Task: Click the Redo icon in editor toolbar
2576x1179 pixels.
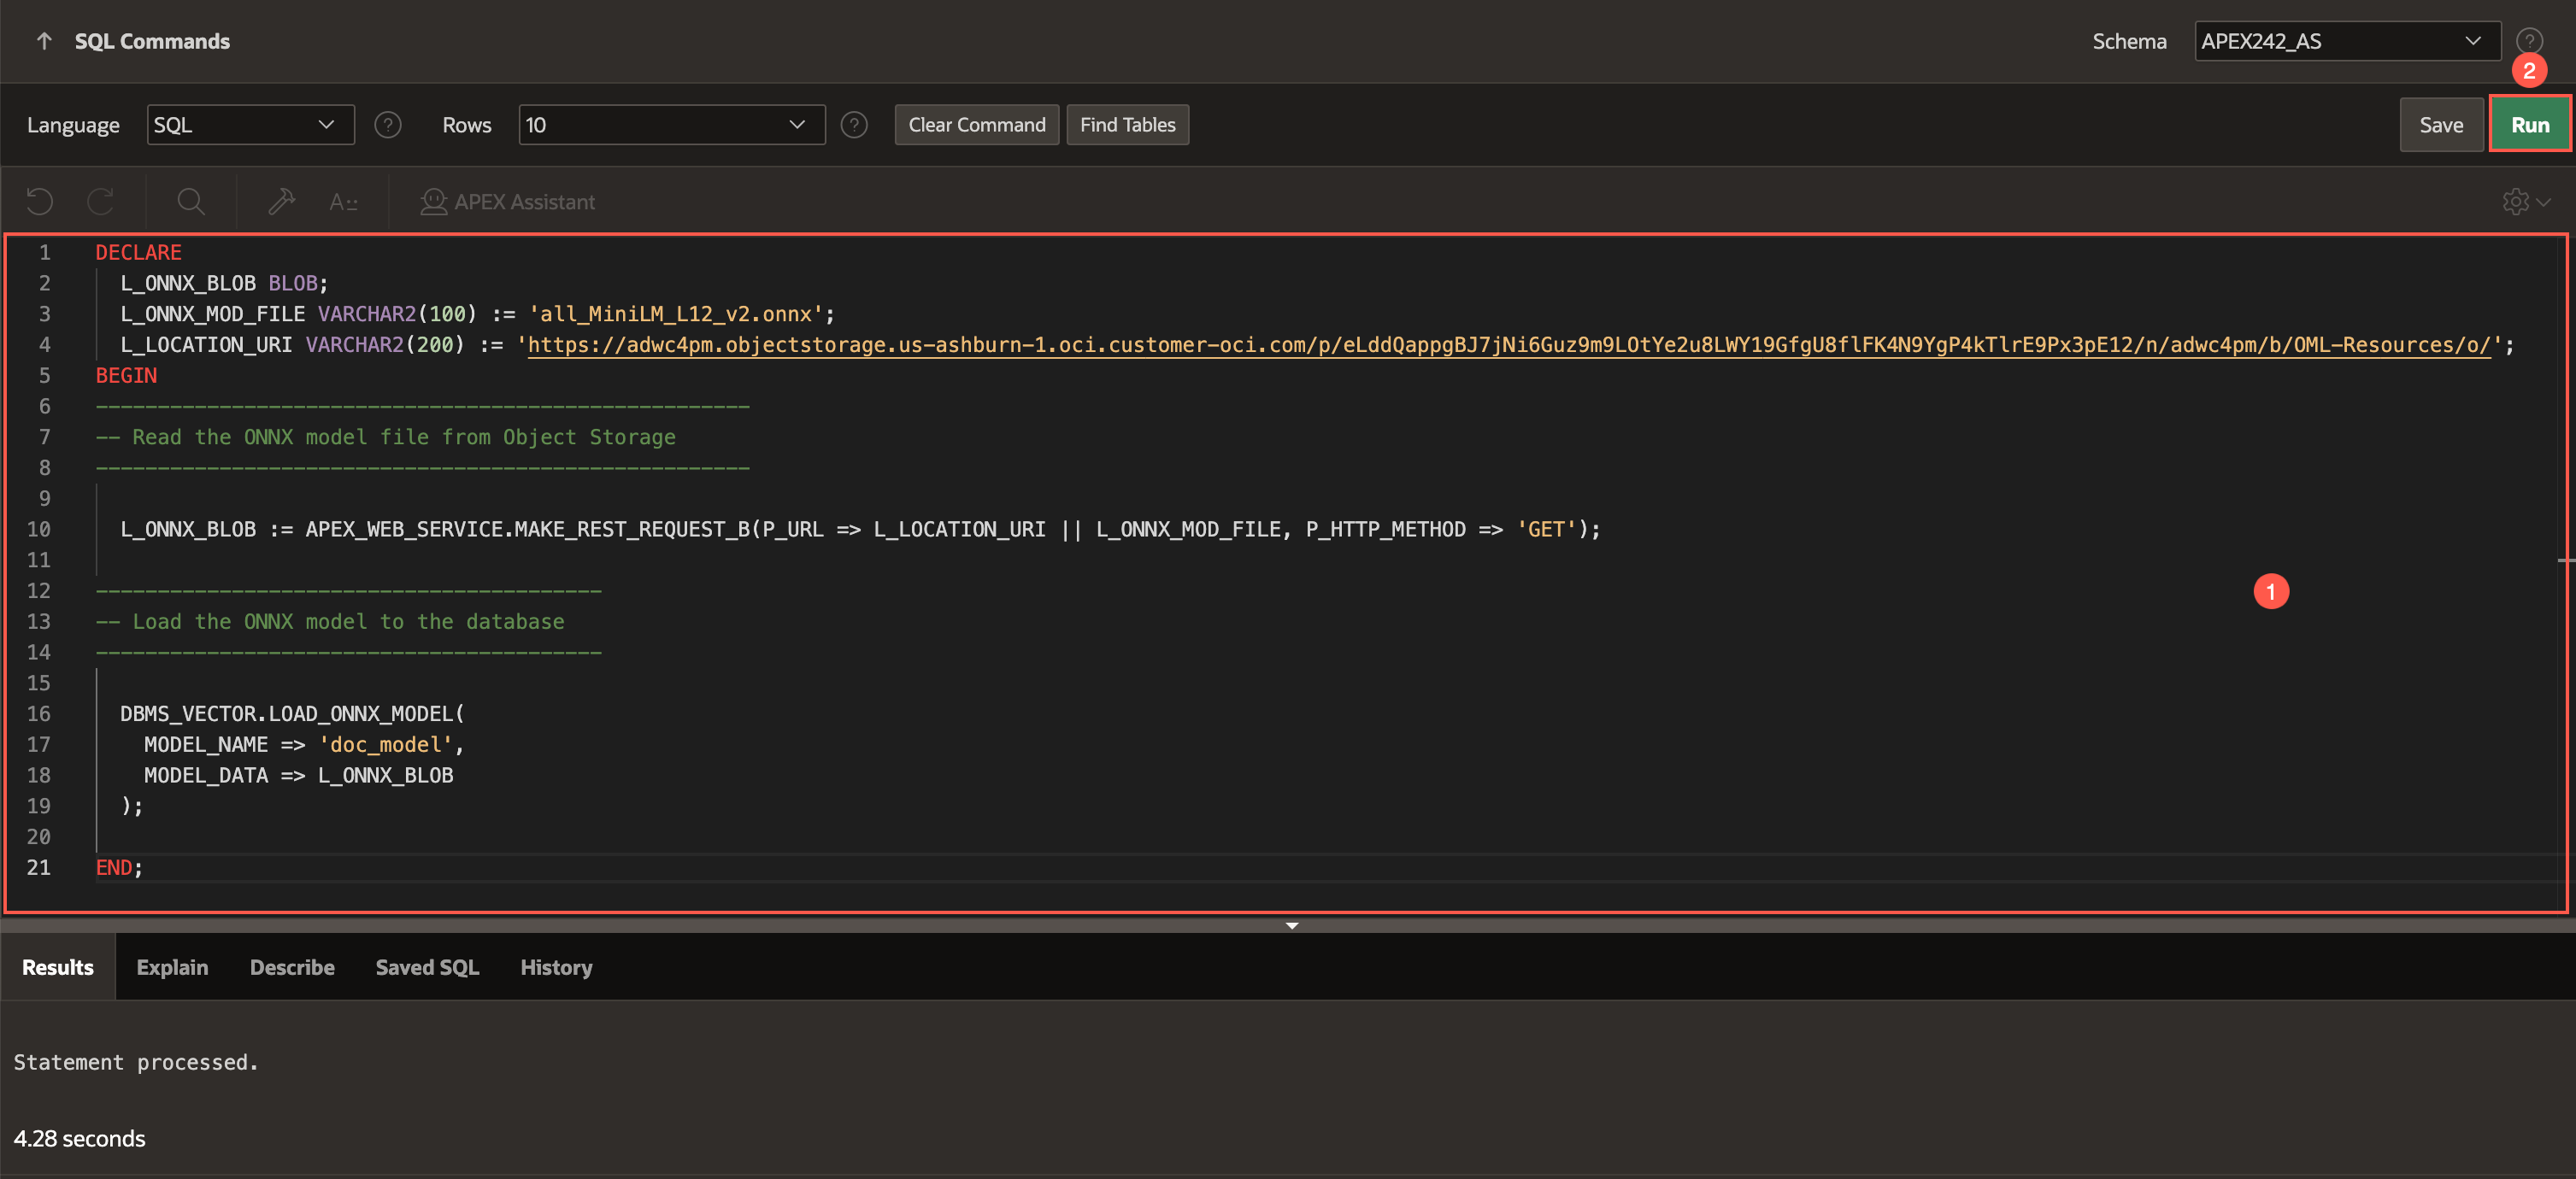Action: [x=101, y=202]
